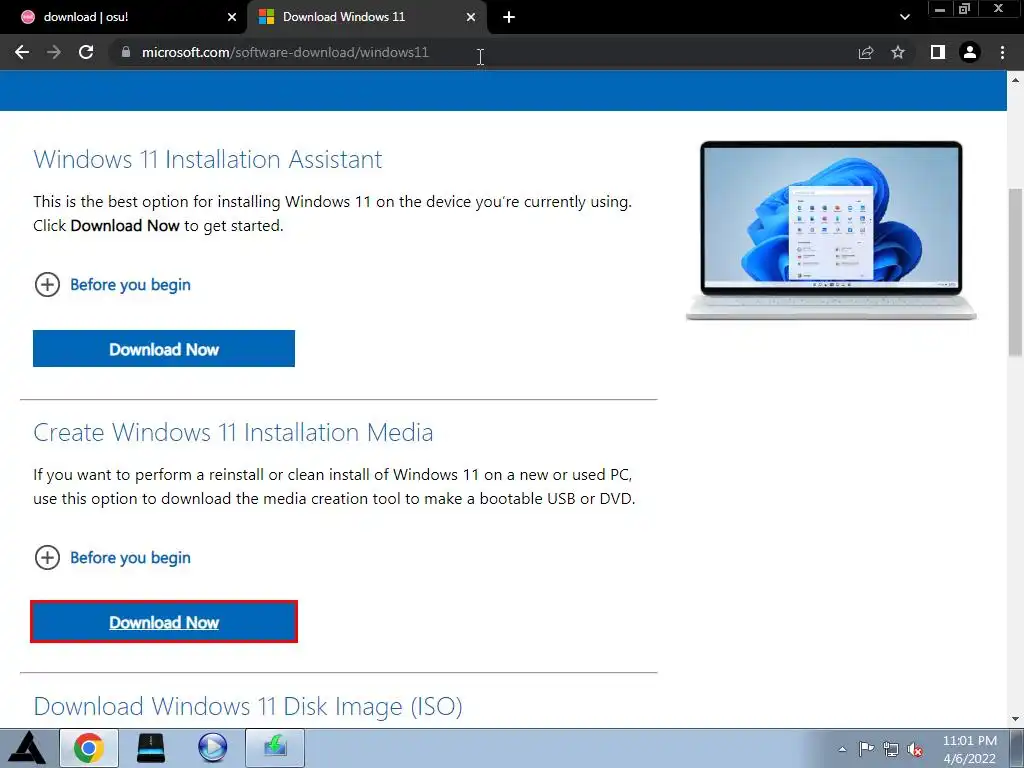Click Download Now for Installation Assistant

coord(164,349)
